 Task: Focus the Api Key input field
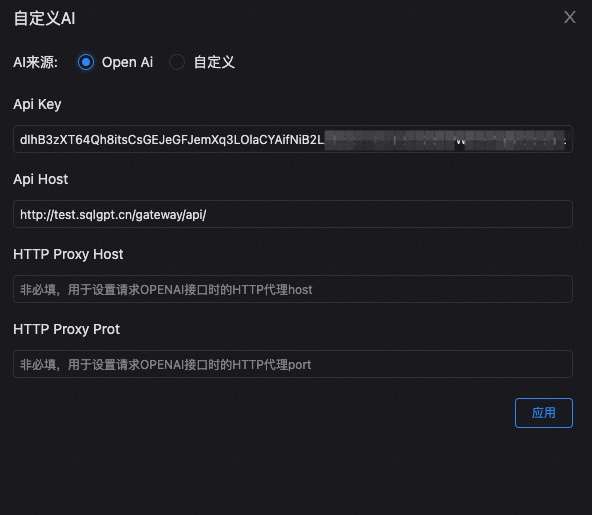293,139
